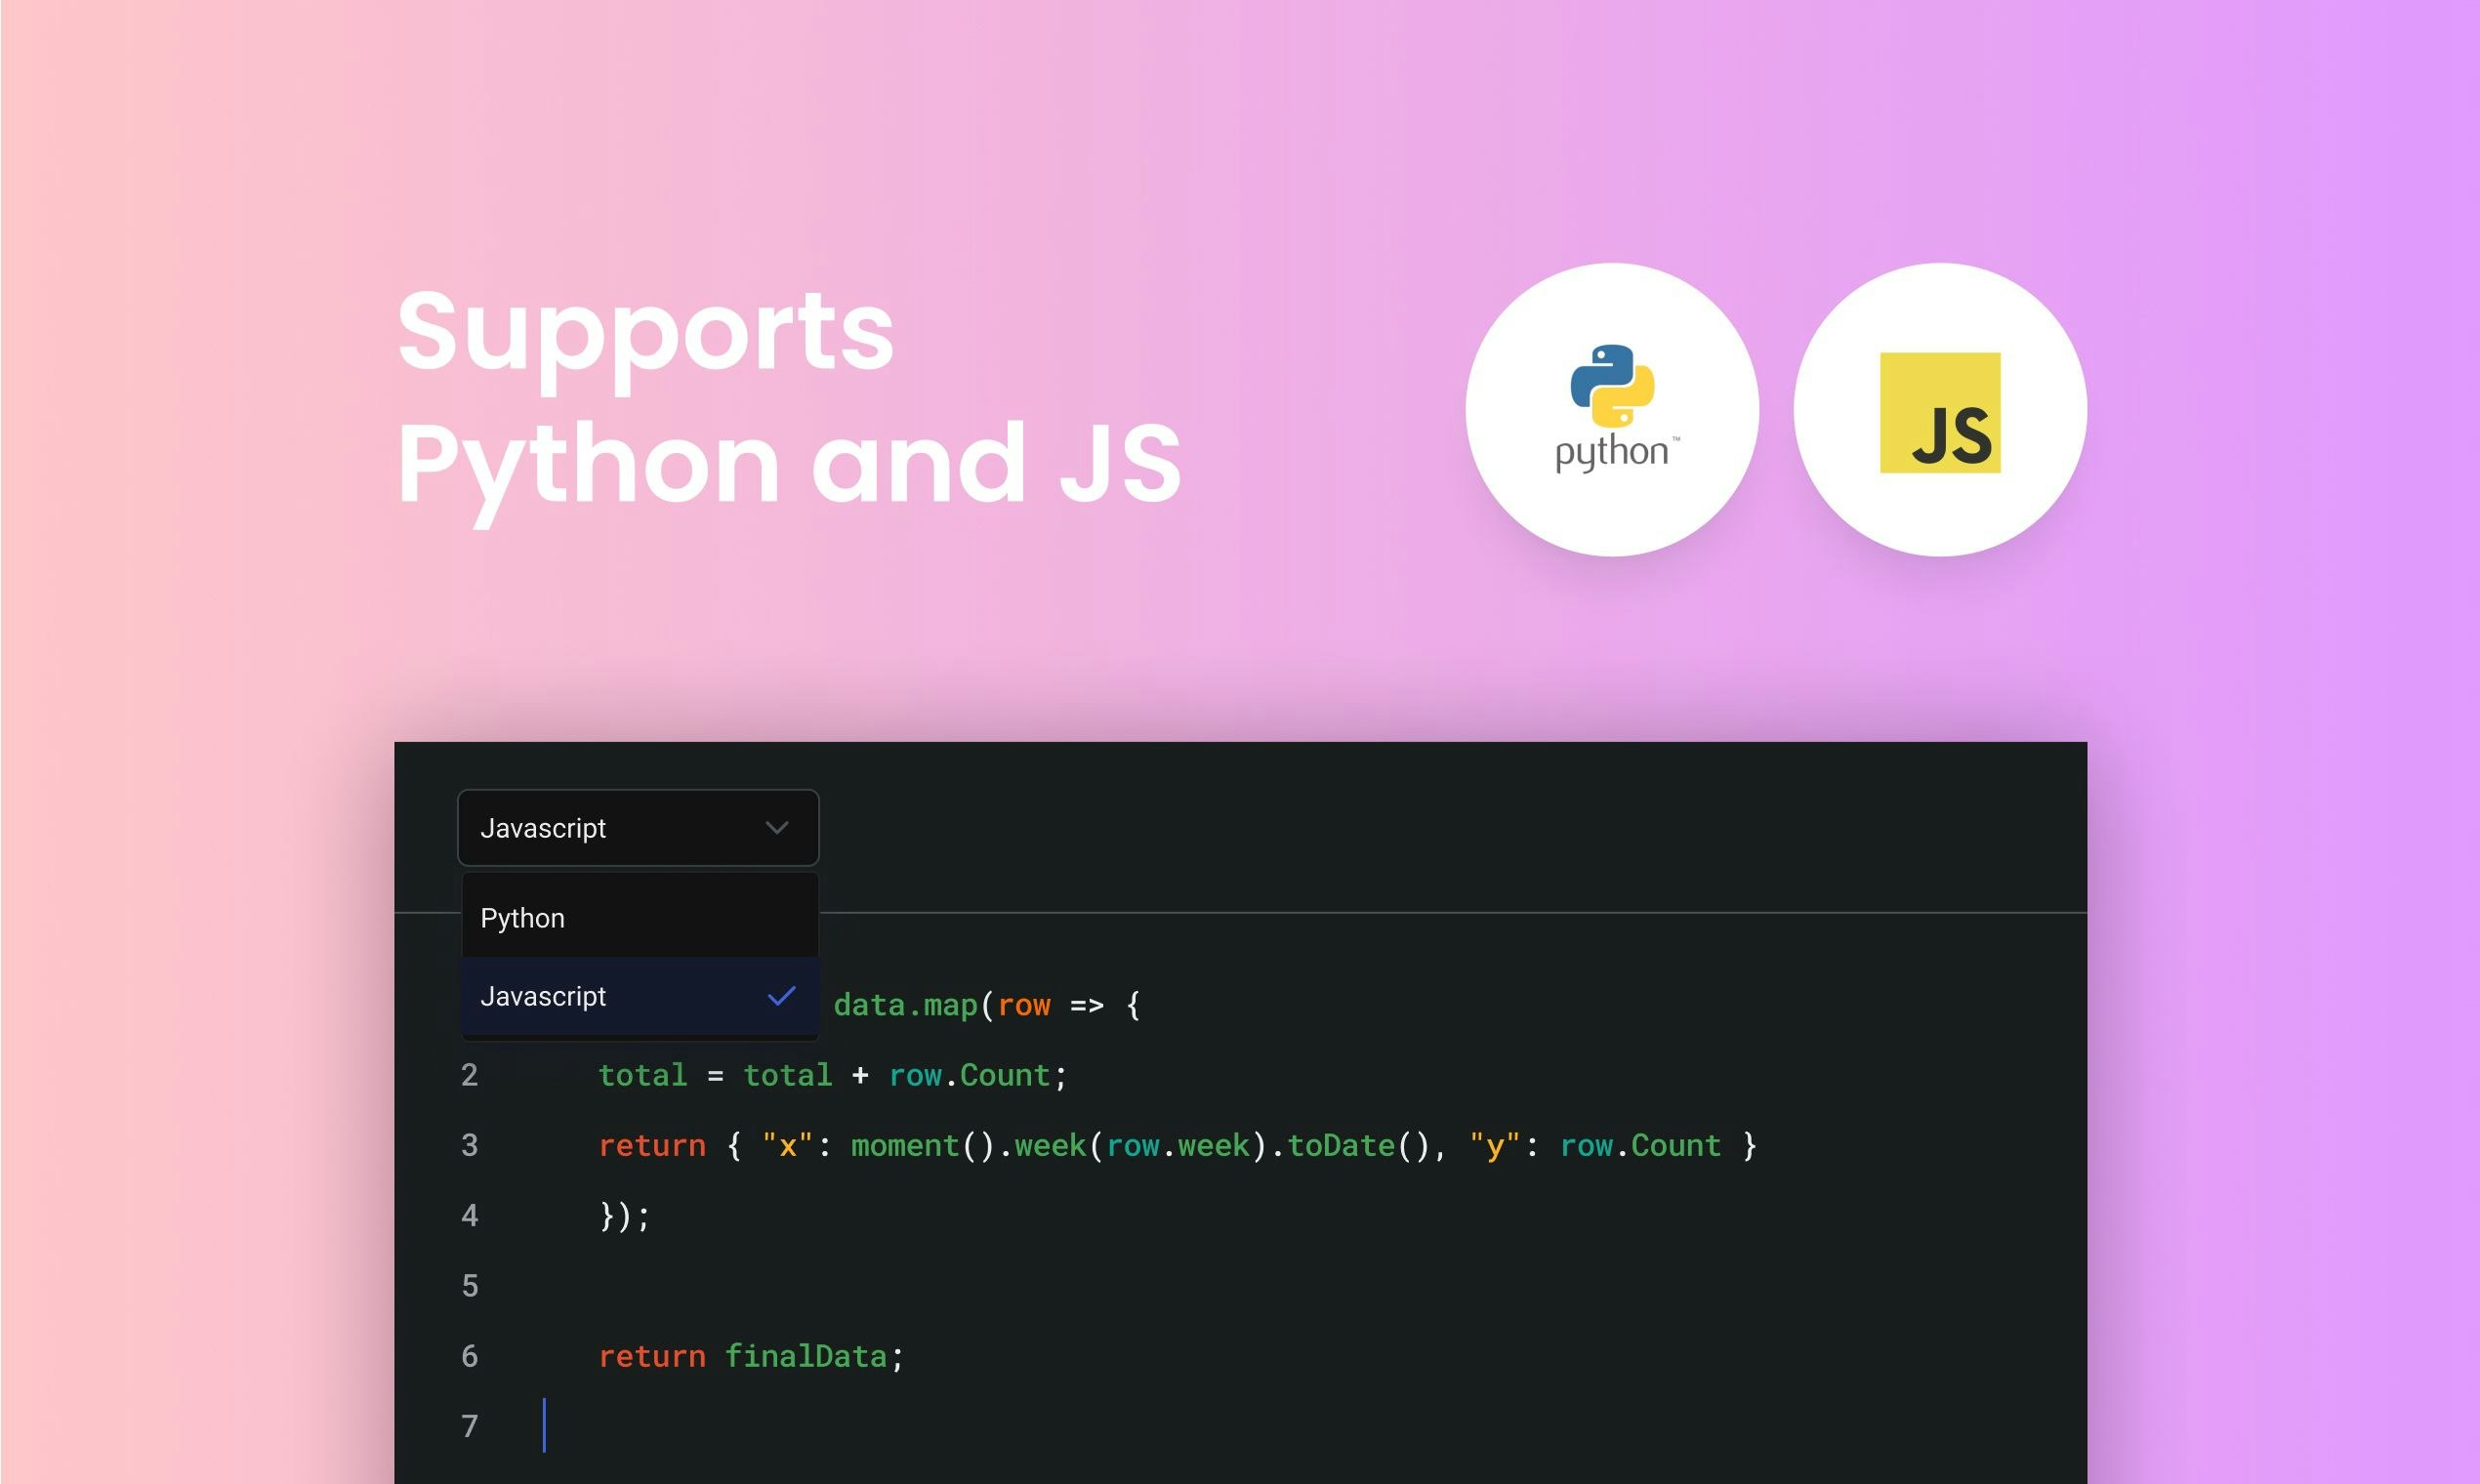The width and height of the screenshot is (2480, 1484).
Task: Click the dropdown chevron arrow
Action: (777, 828)
